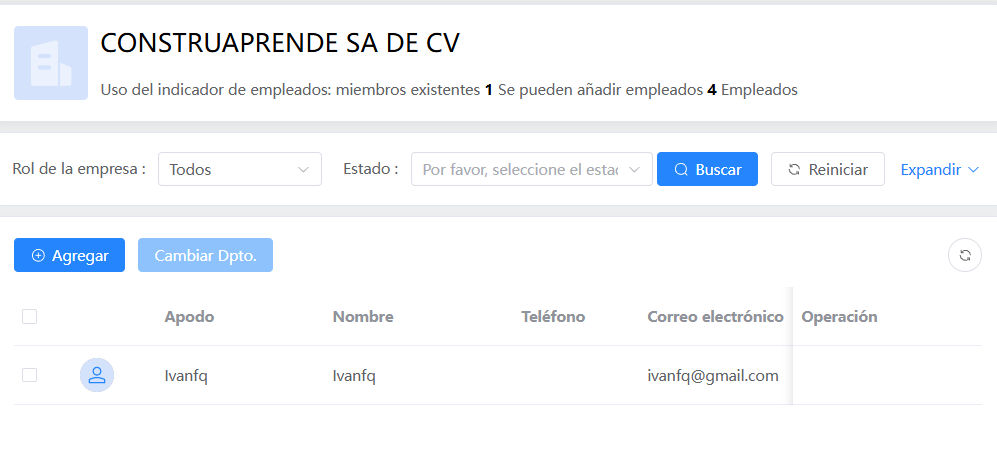
Task: Open the Rol de la empresa dropdown
Action: 239,170
